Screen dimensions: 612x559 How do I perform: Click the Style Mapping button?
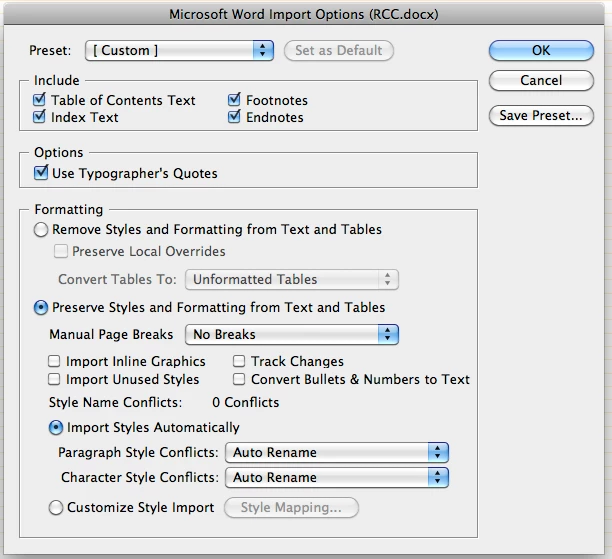point(291,507)
